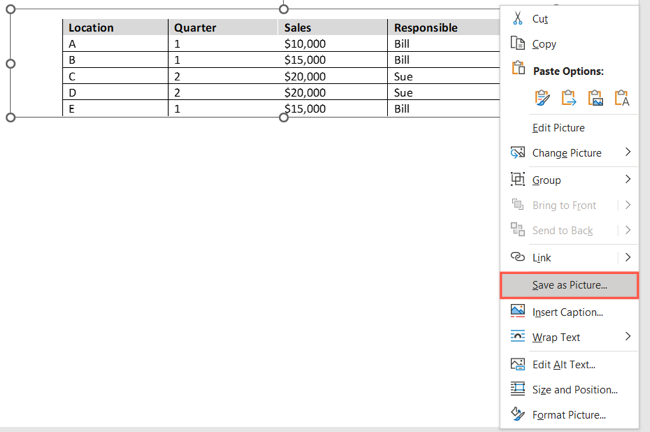Click the Location header cell

(x=115, y=27)
